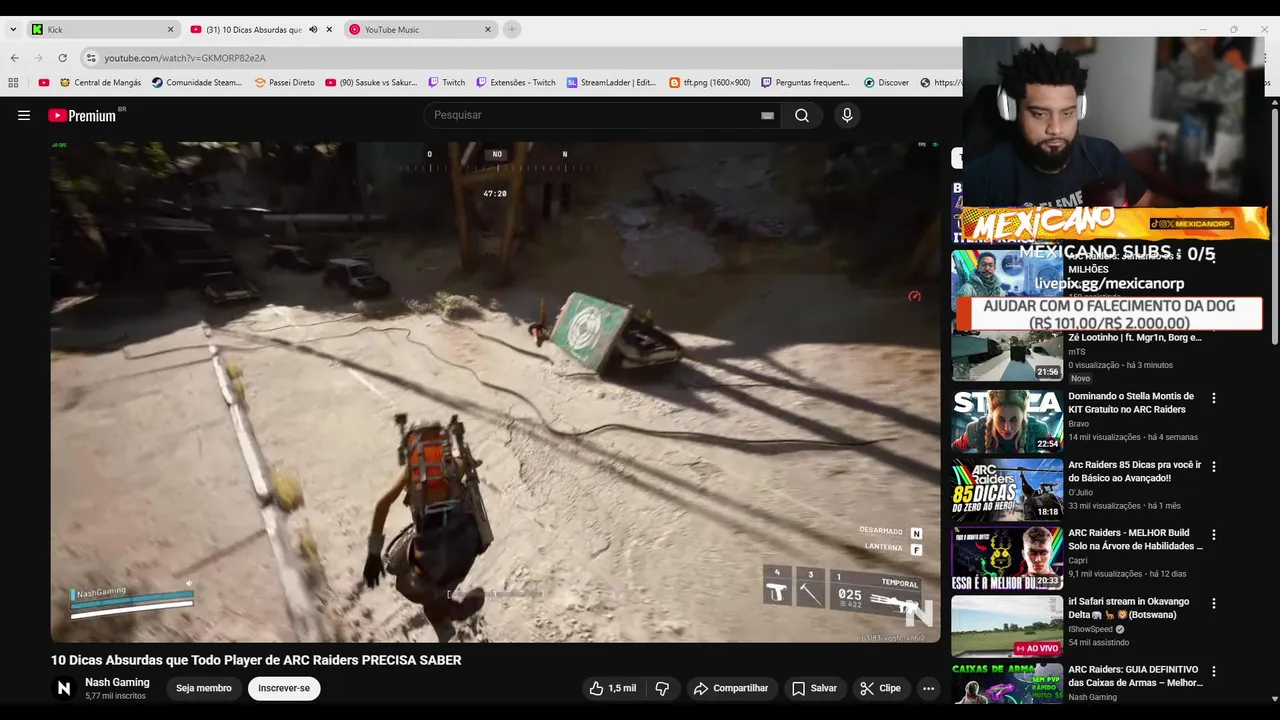Open options menu for Arc Raiders 85 Dicas
This screenshot has width=1280, height=720.
(1214, 466)
